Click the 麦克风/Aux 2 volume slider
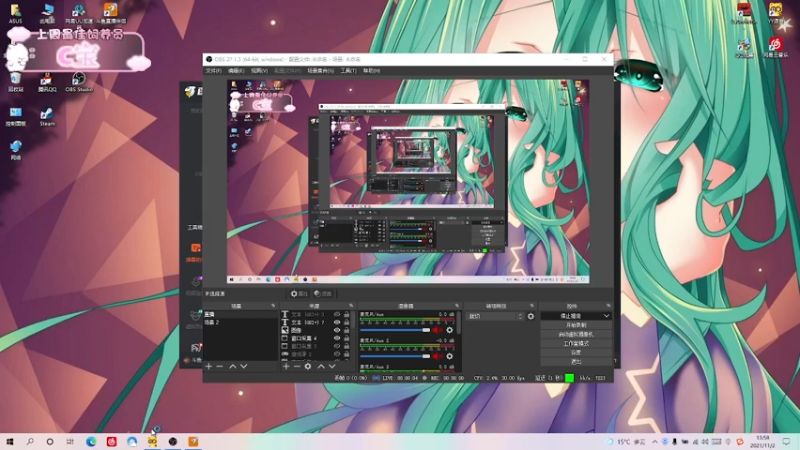The height and width of the screenshot is (450, 800). [x=395, y=356]
